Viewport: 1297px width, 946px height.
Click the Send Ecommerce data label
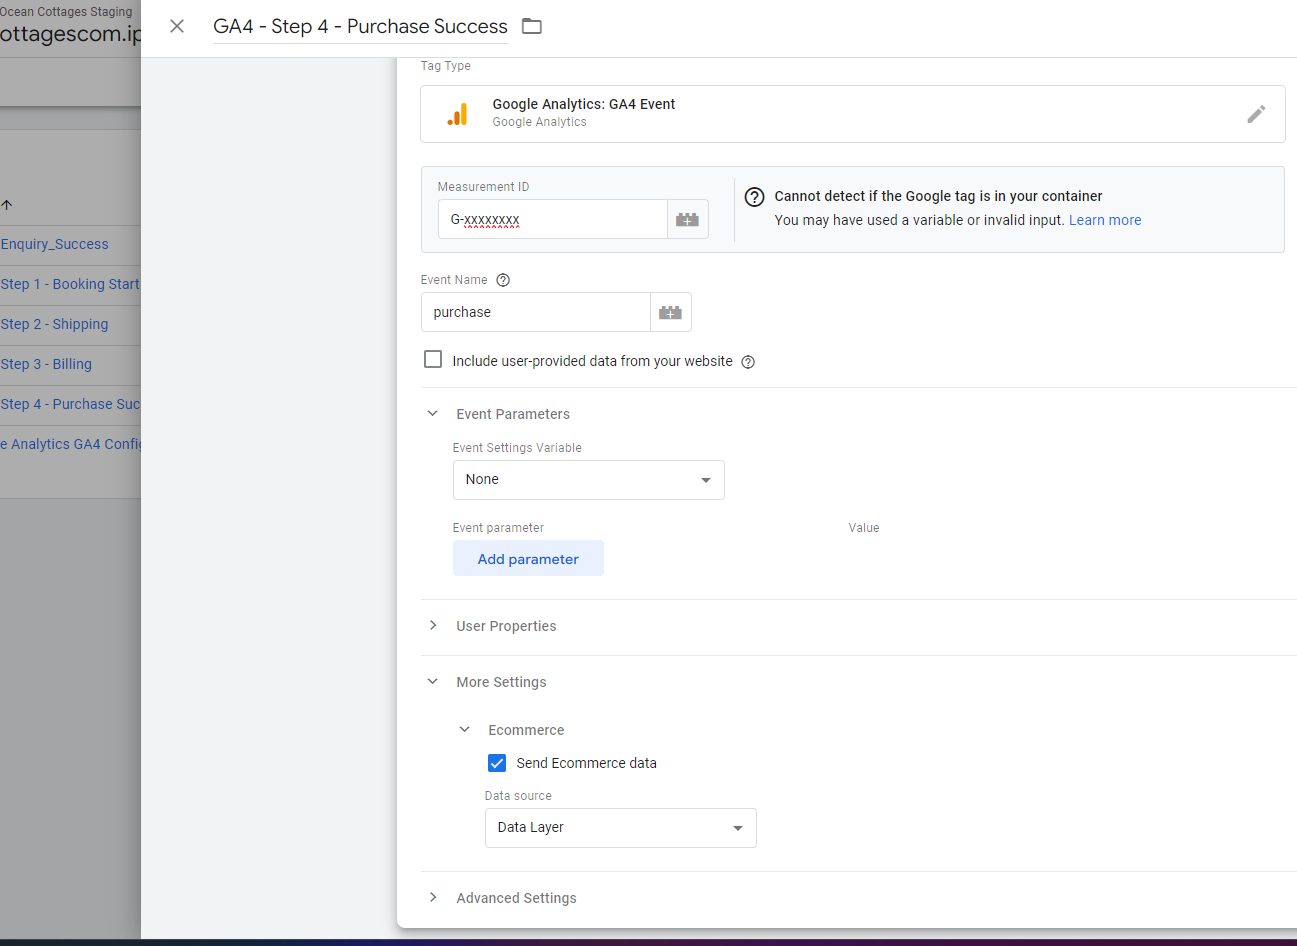click(x=586, y=763)
